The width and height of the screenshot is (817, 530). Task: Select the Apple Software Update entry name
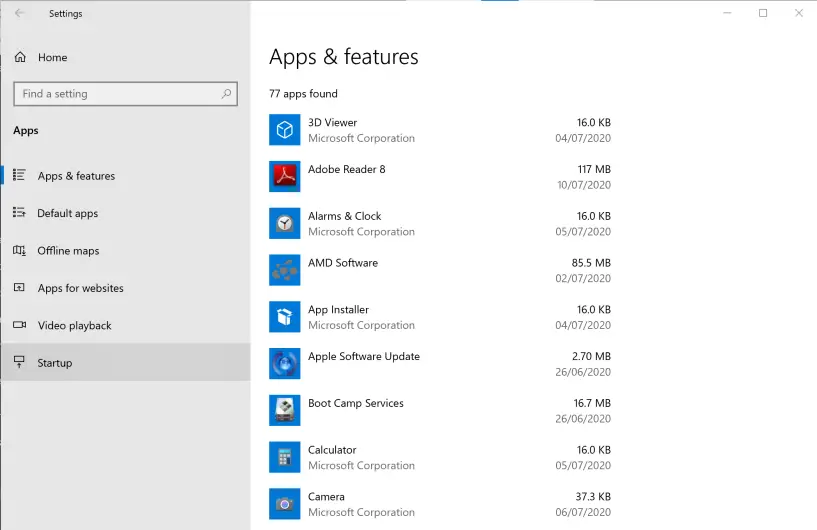pyautogui.click(x=364, y=356)
